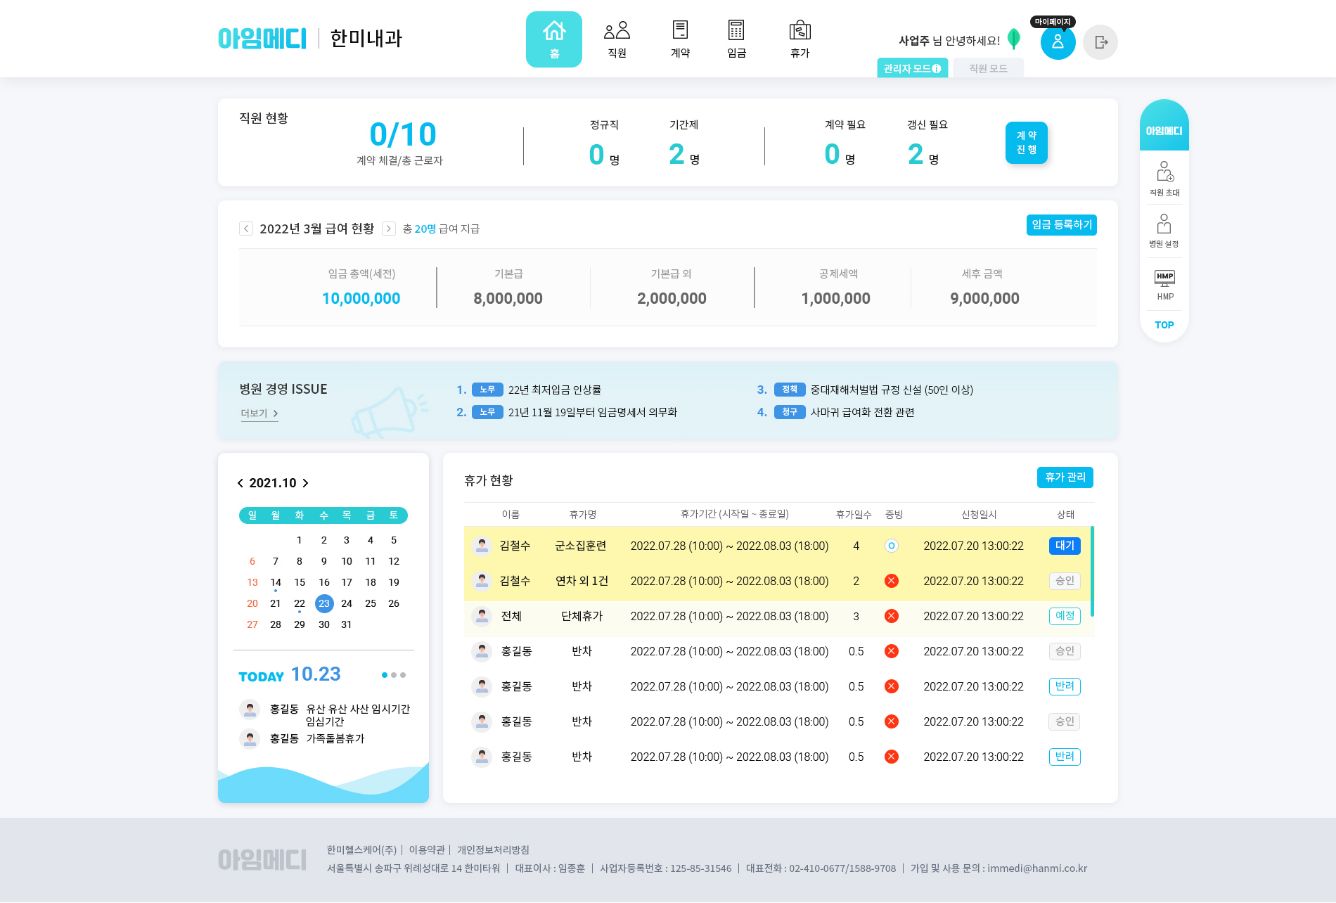This screenshot has height=903, width=1336.
Task: Switch to 직원 모드
Action: pos(987,68)
